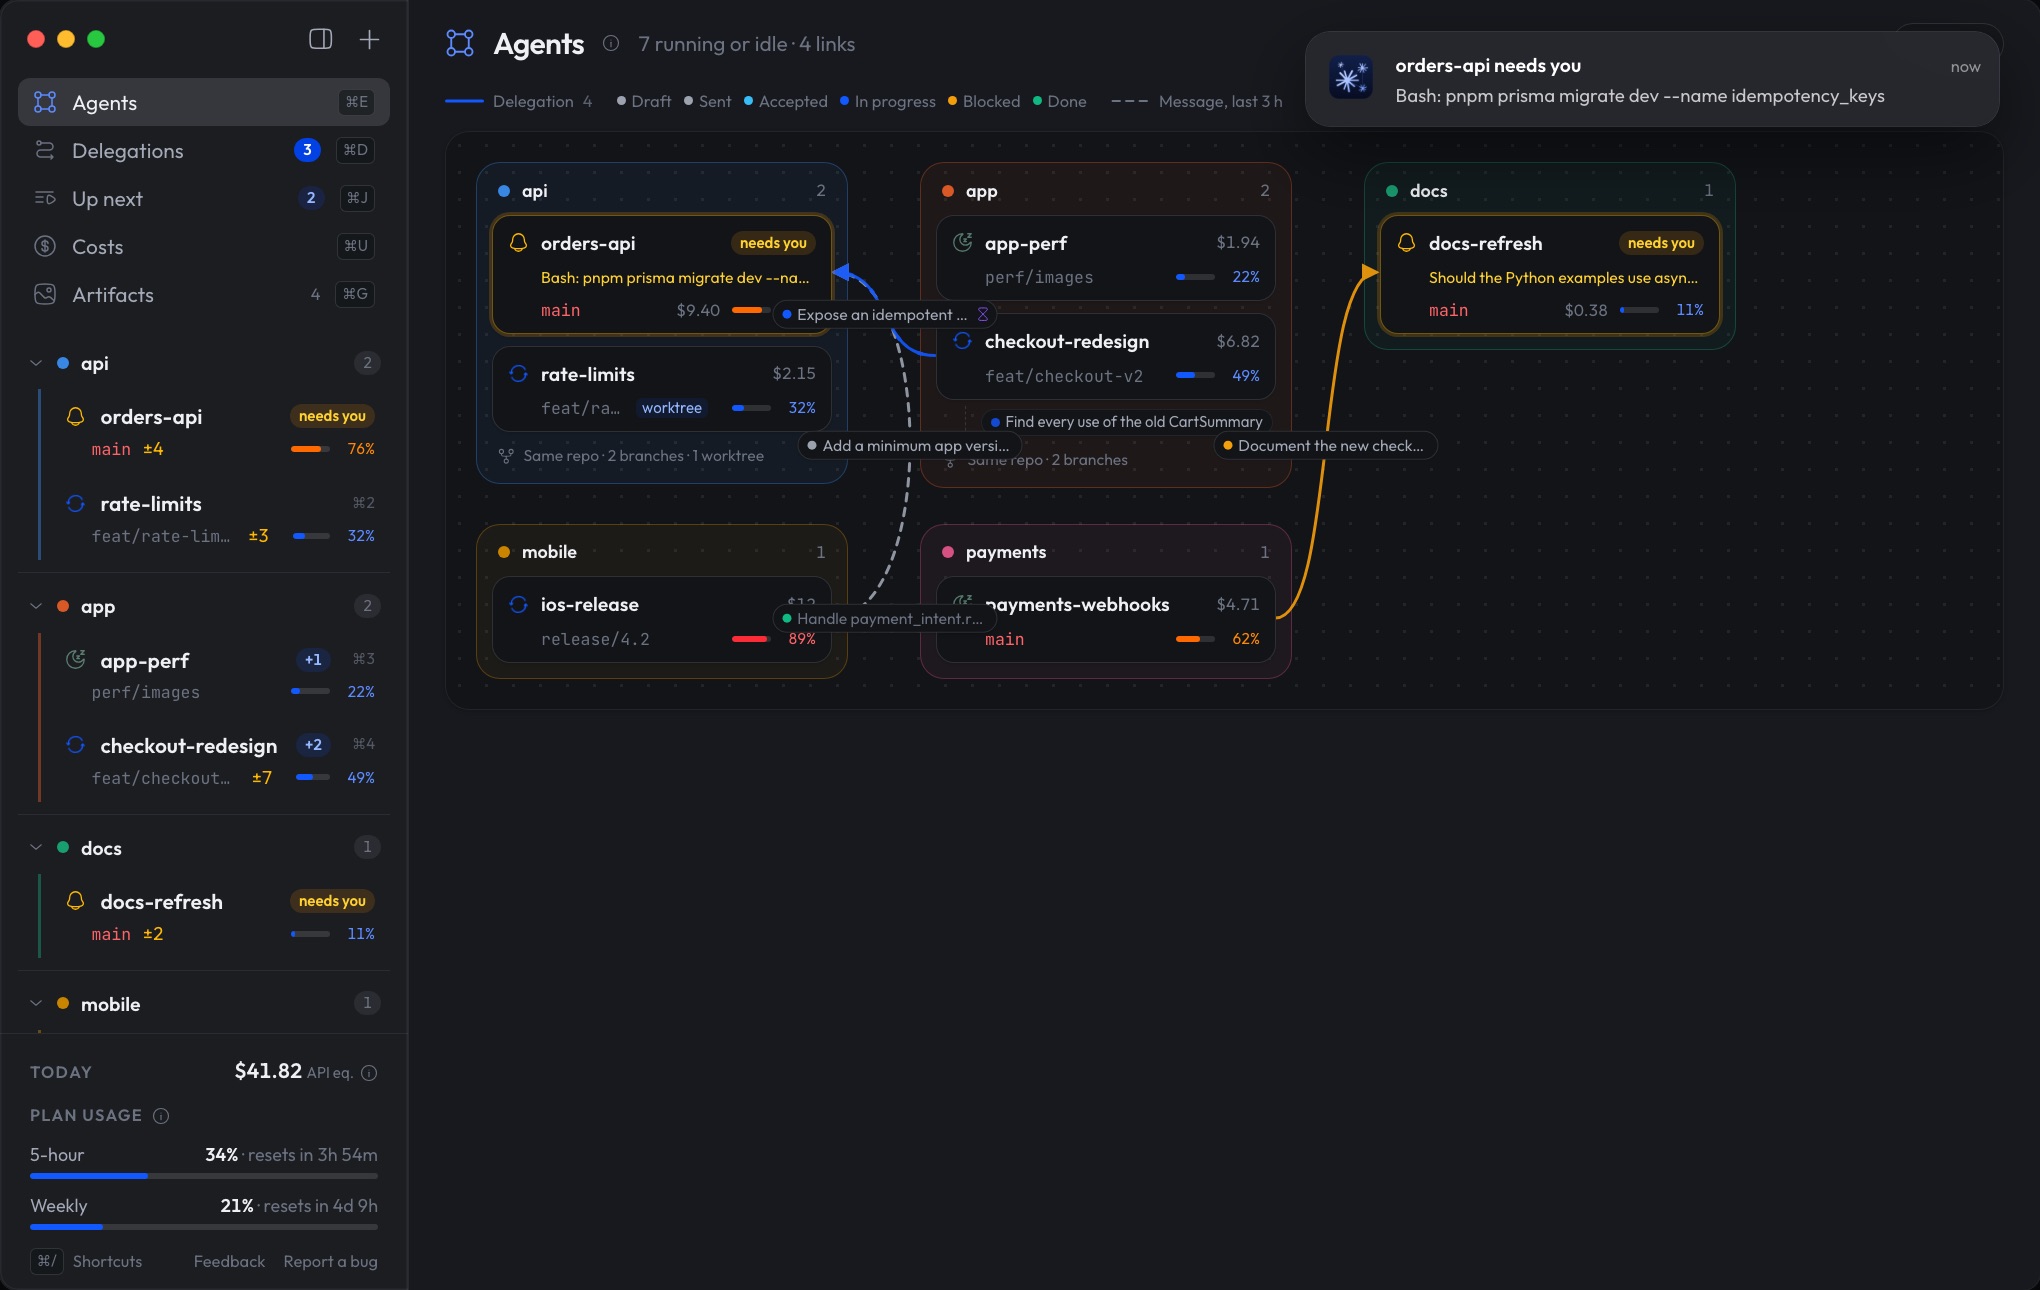Viewport: 2040px width, 1290px height.
Task: Click Report a bug link
Action: coord(330,1261)
